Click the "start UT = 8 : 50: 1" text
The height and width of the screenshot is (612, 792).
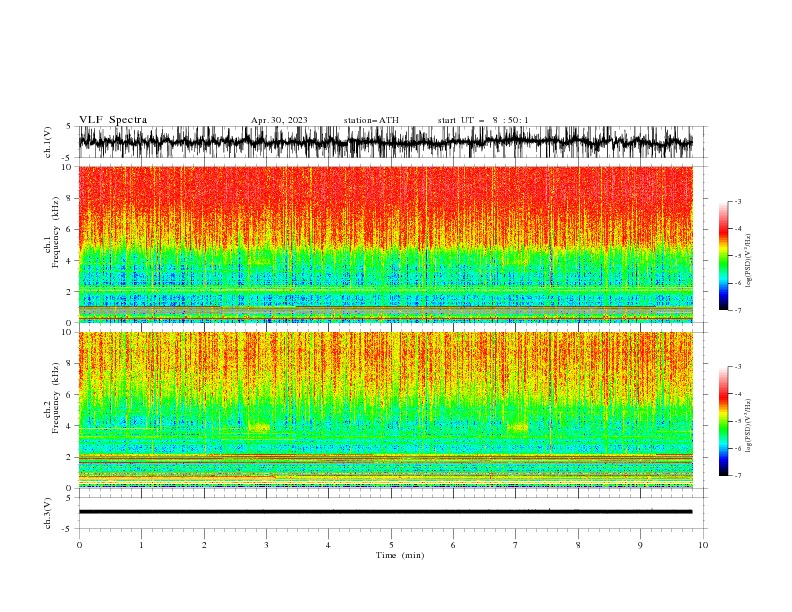483,120
